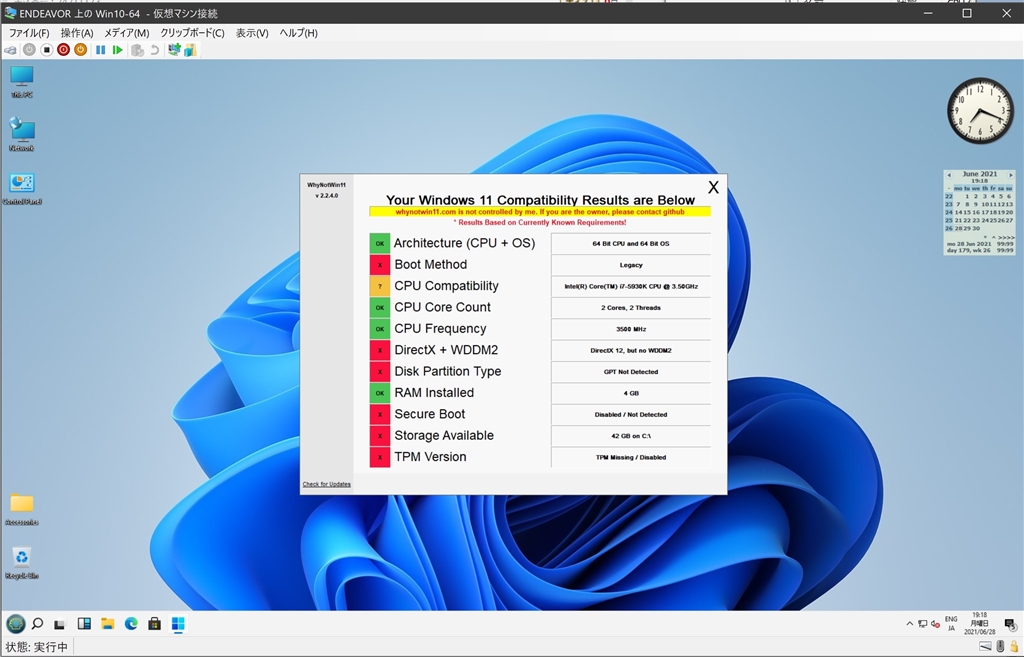Screen dimensions: 1024x657
Task: Click the checkpoint icon in toolbar
Action: 137,50
